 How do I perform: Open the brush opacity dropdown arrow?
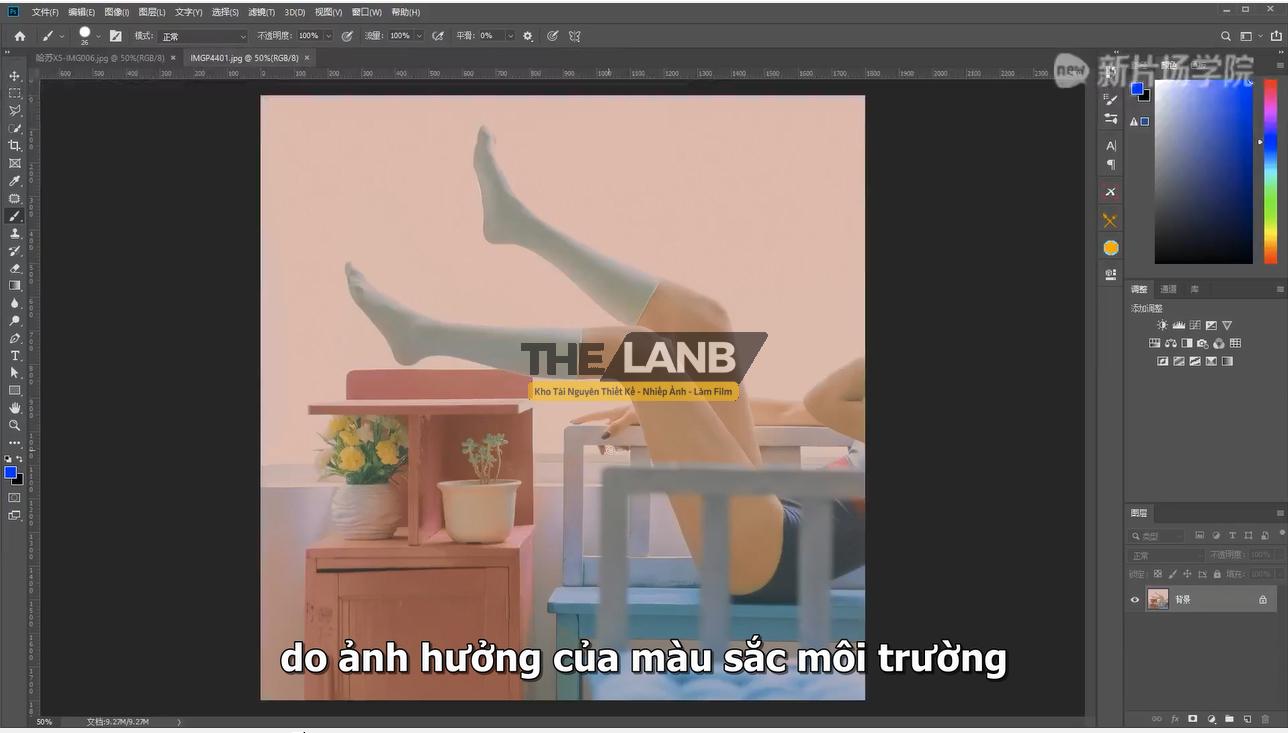point(327,36)
